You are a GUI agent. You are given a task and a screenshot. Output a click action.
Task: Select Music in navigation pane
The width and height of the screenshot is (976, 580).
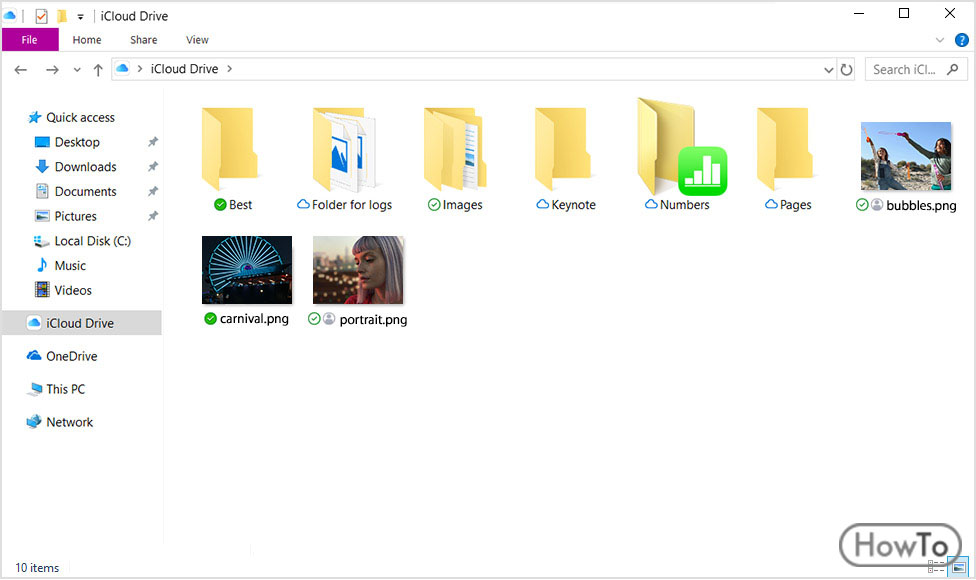click(70, 266)
